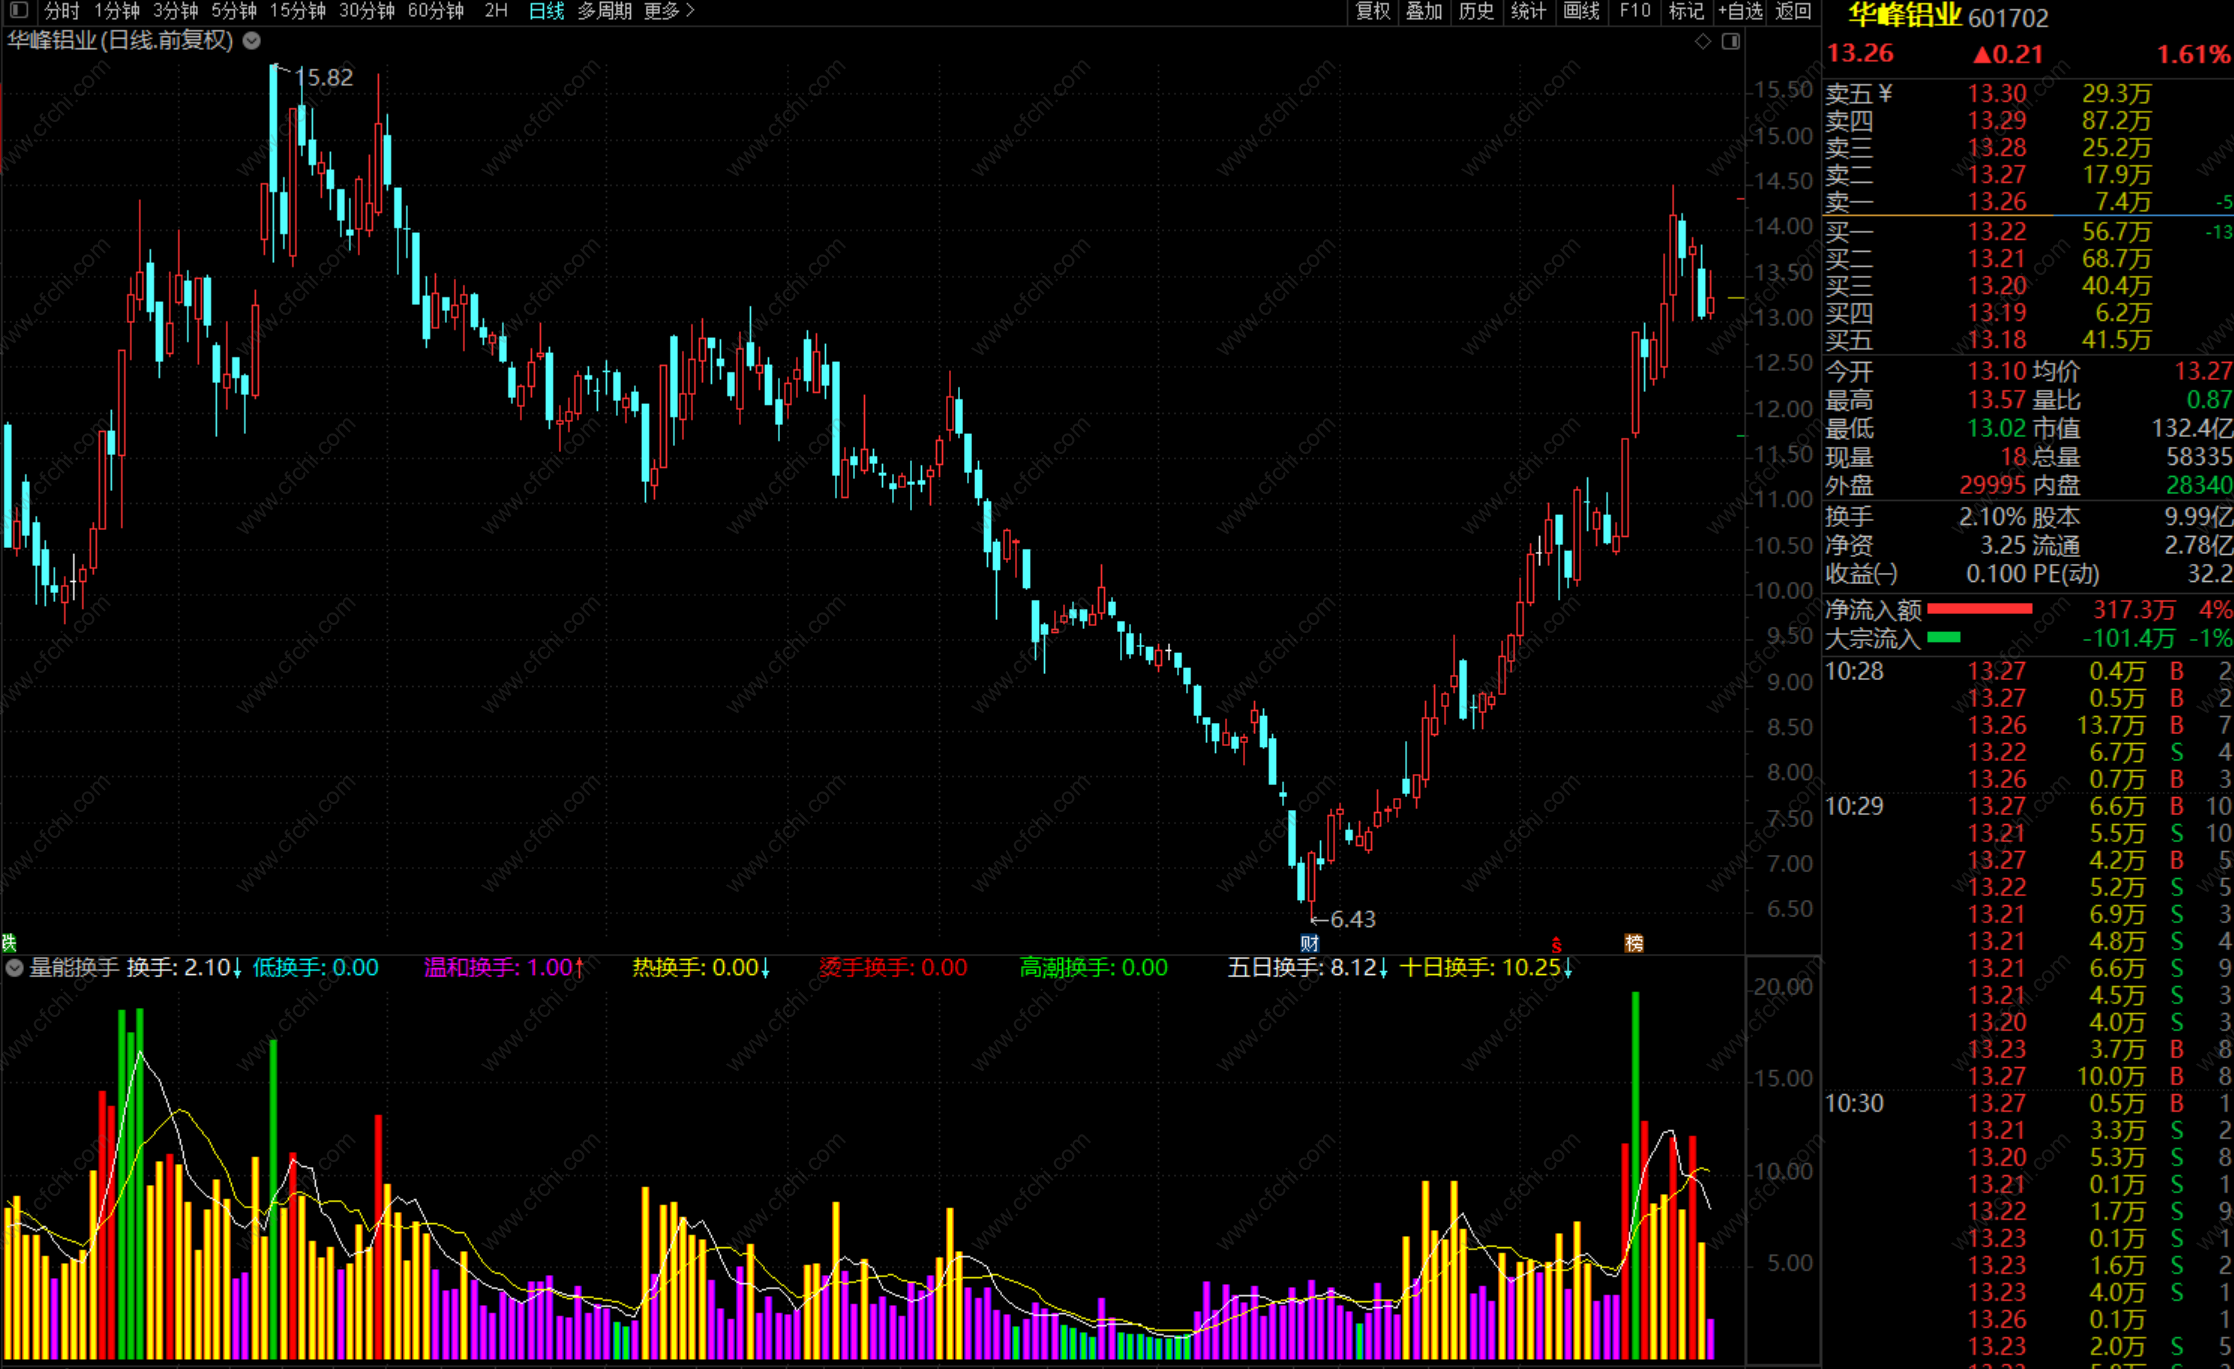
Task: Click the 返回 back button
Action: (1793, 11)
